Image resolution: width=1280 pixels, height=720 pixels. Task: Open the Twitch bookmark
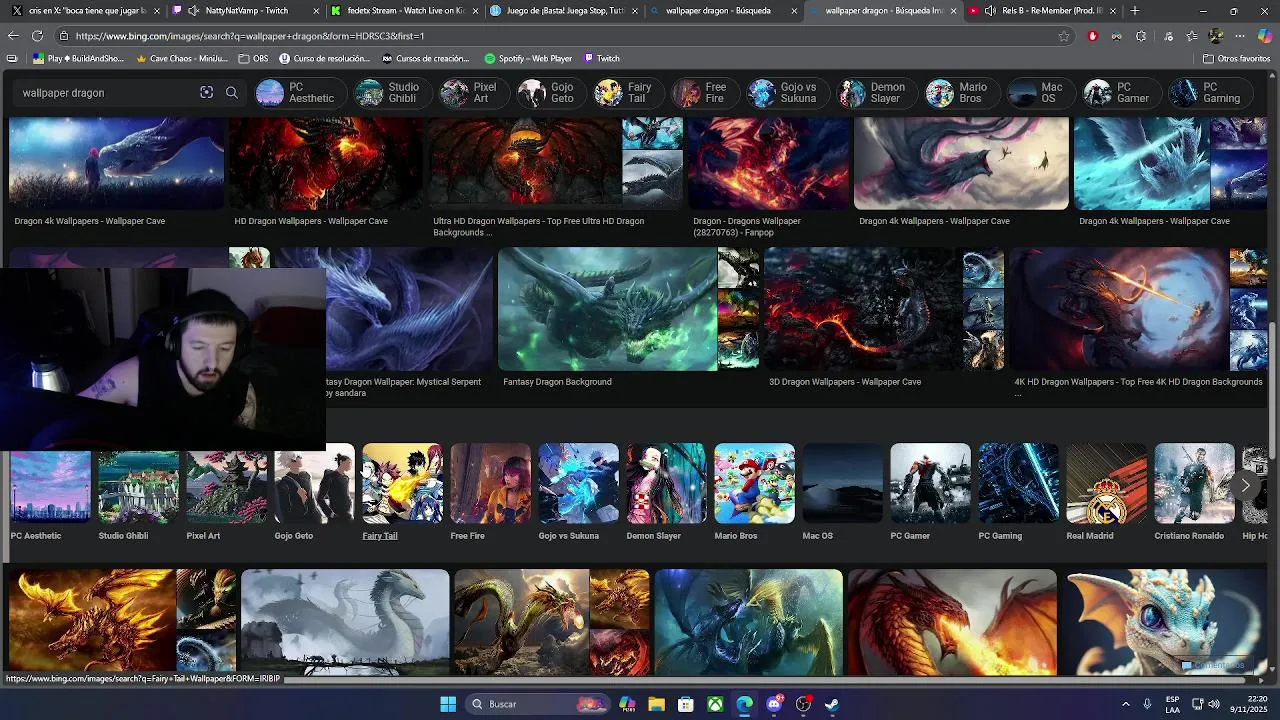[602, 58]
